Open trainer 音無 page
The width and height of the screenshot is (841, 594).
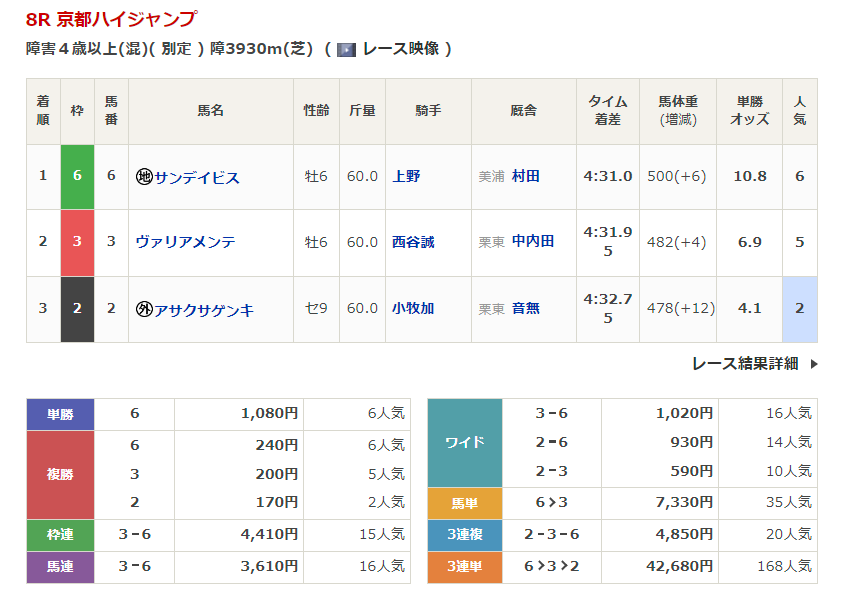pyautogui.click(x=525, y=308)
